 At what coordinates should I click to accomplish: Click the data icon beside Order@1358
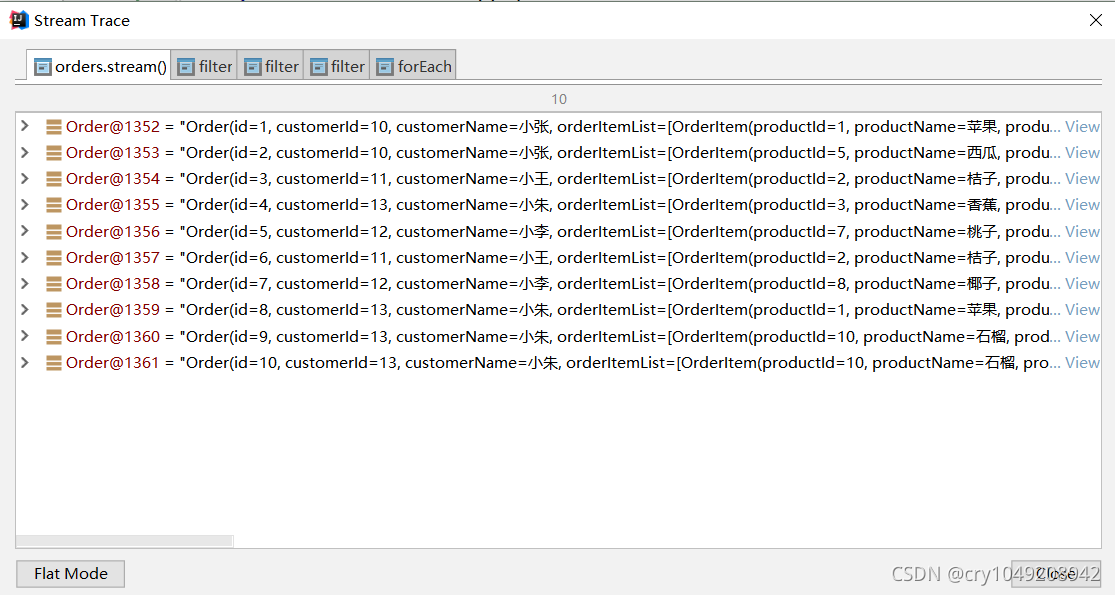tap(52, 283)
